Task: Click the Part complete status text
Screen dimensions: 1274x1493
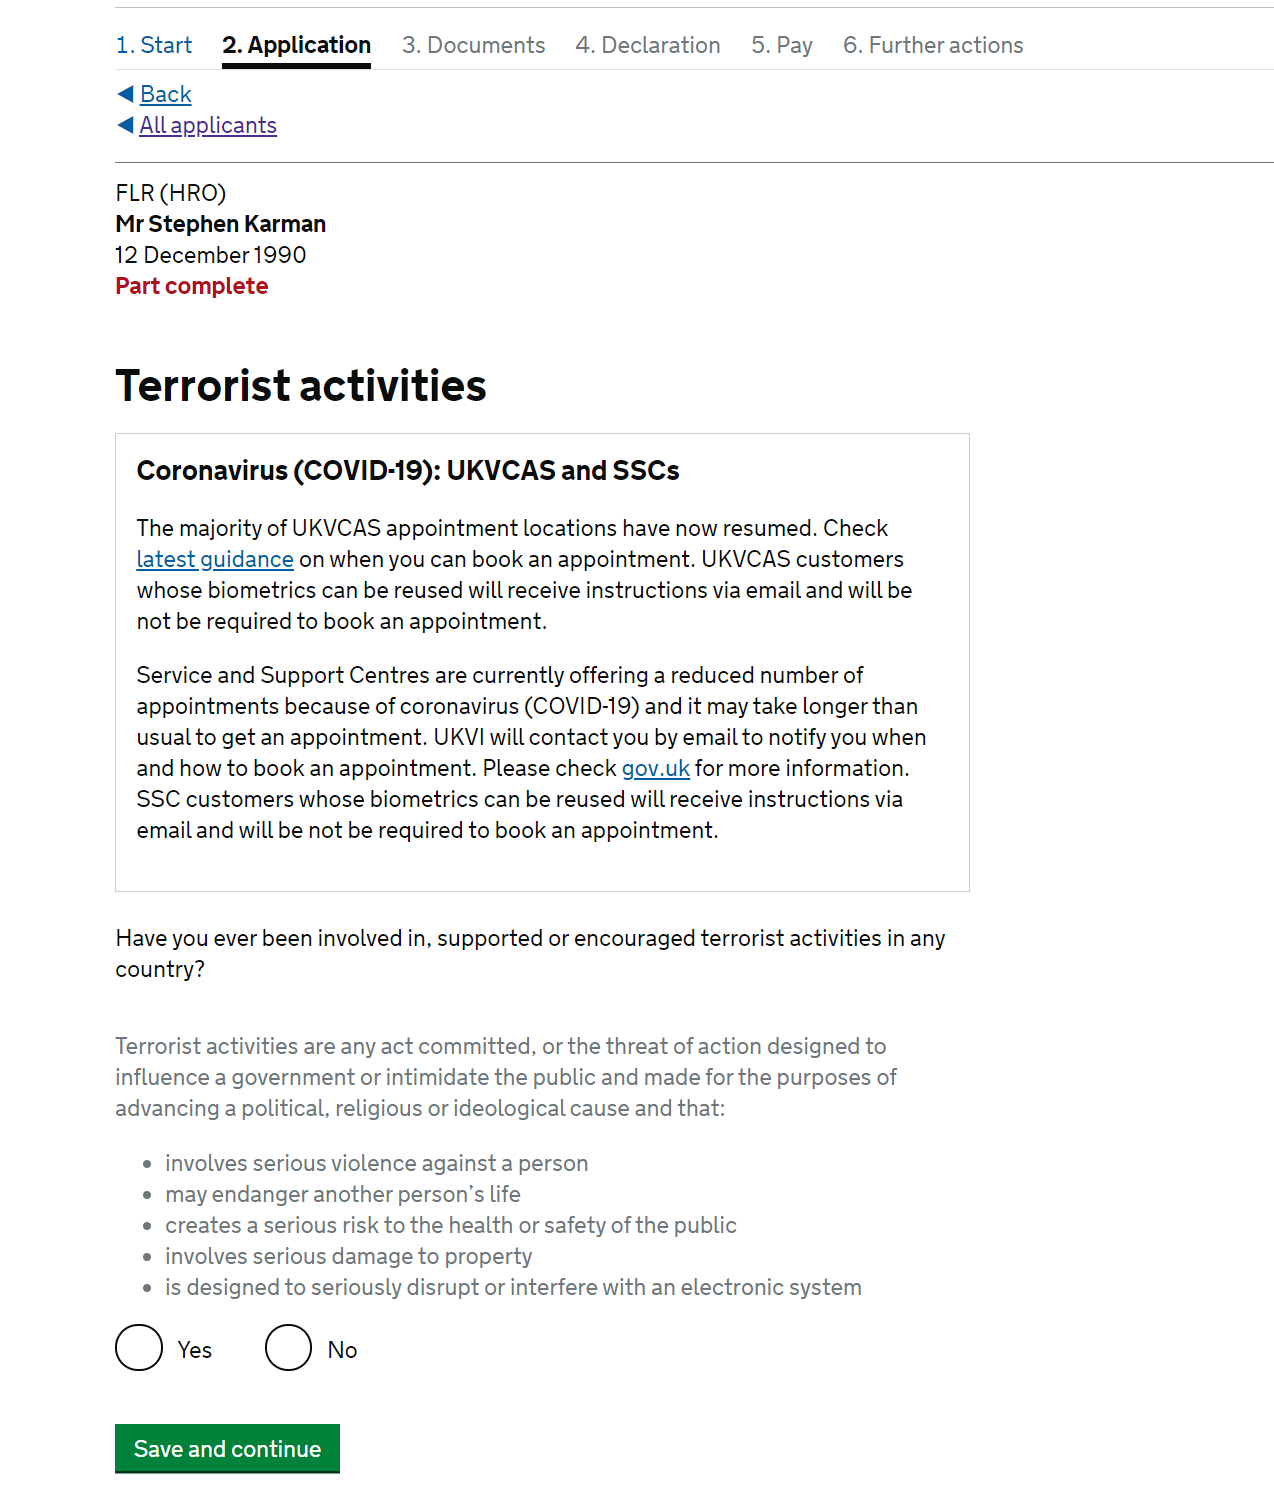Action: tap(192, 286)
